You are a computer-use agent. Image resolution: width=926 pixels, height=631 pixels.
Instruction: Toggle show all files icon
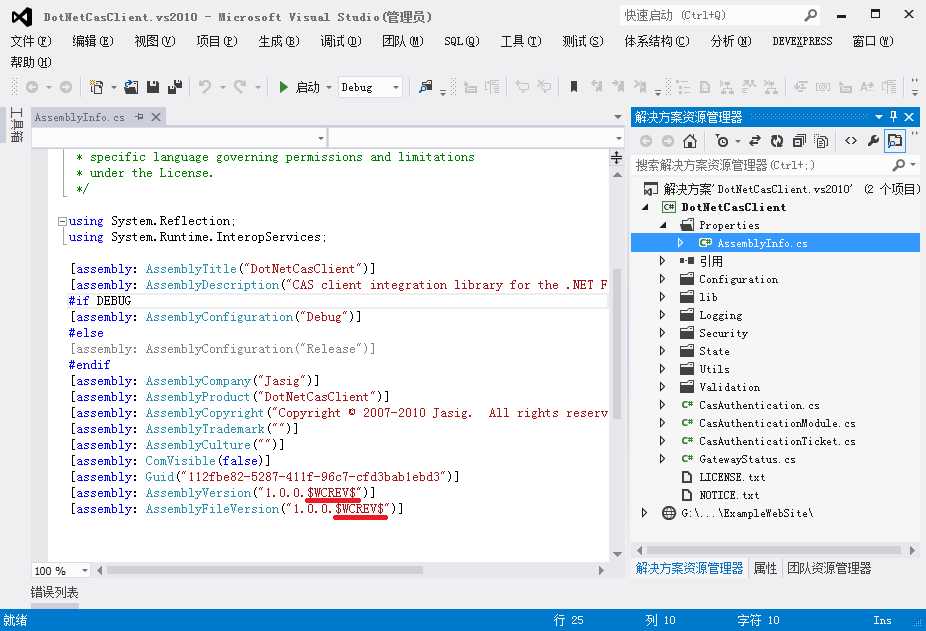click(821, 141)
